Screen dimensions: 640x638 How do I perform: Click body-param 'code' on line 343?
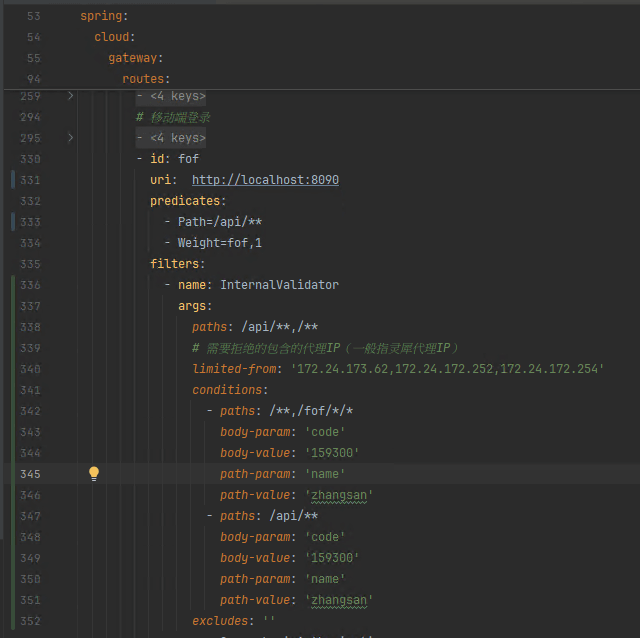(325, 432)
